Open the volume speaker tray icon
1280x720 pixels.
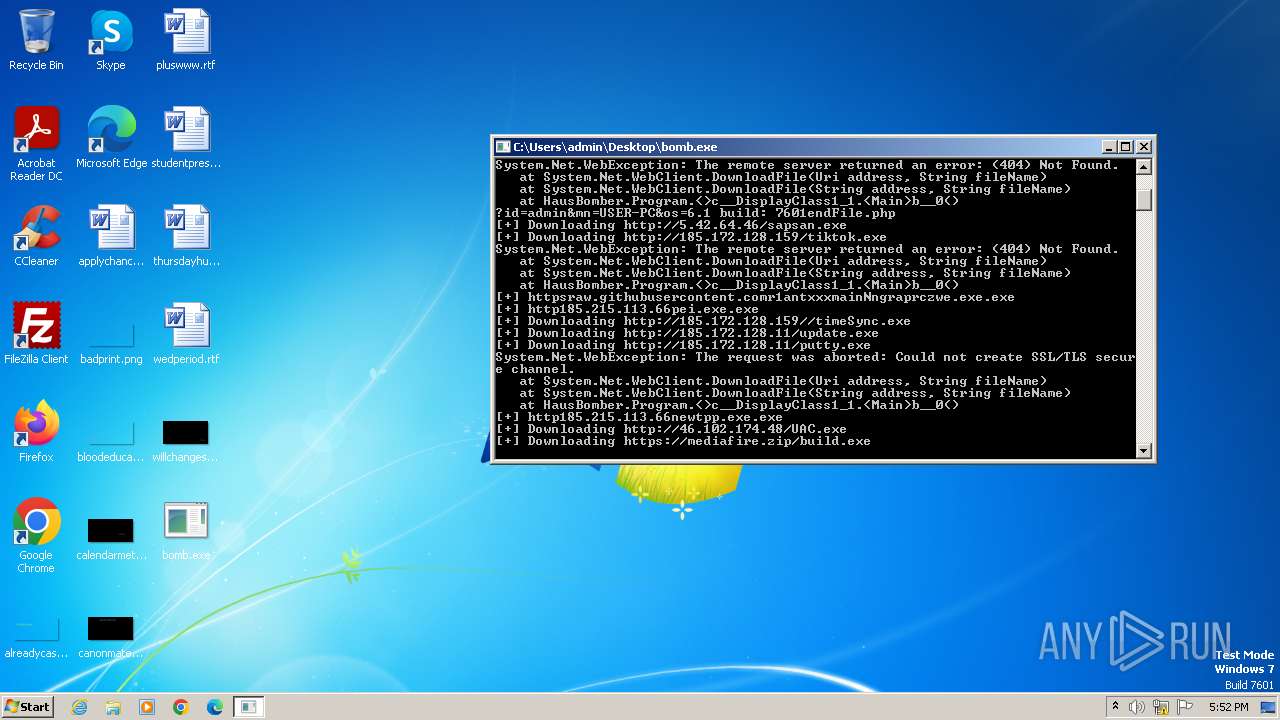[x=1137, y=707]
